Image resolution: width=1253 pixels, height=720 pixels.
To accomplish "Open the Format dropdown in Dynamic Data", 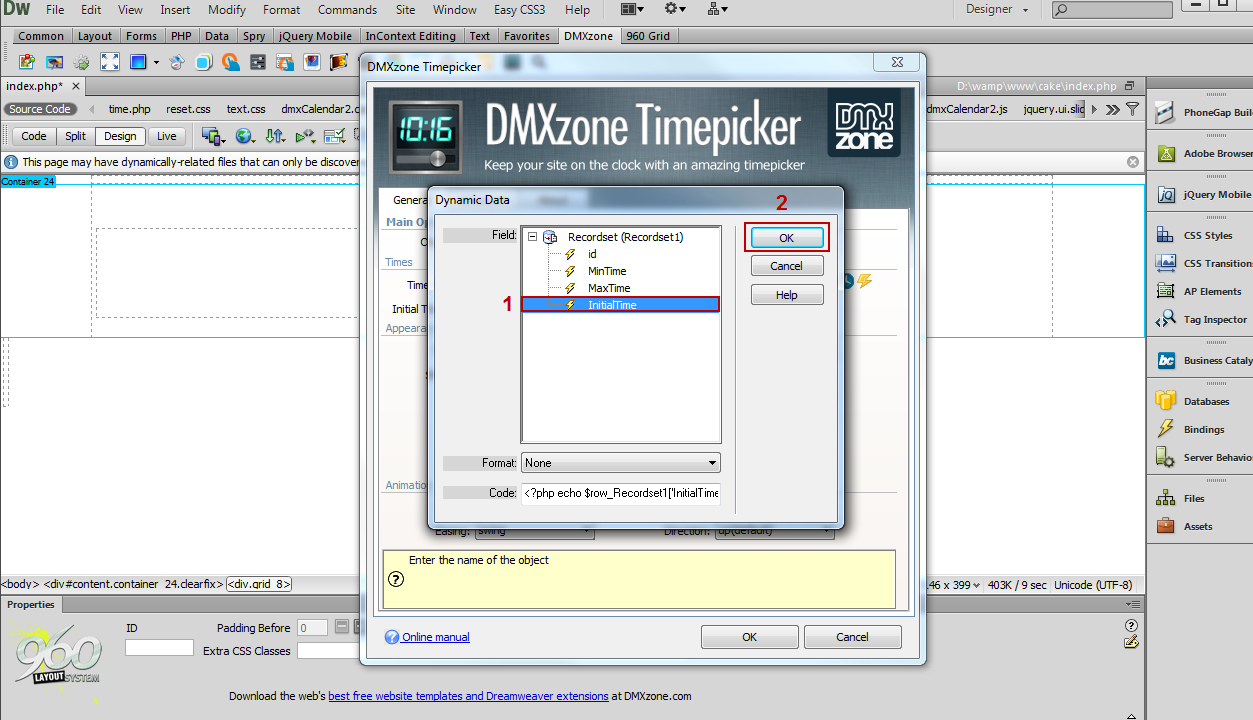I will [621, 463].
